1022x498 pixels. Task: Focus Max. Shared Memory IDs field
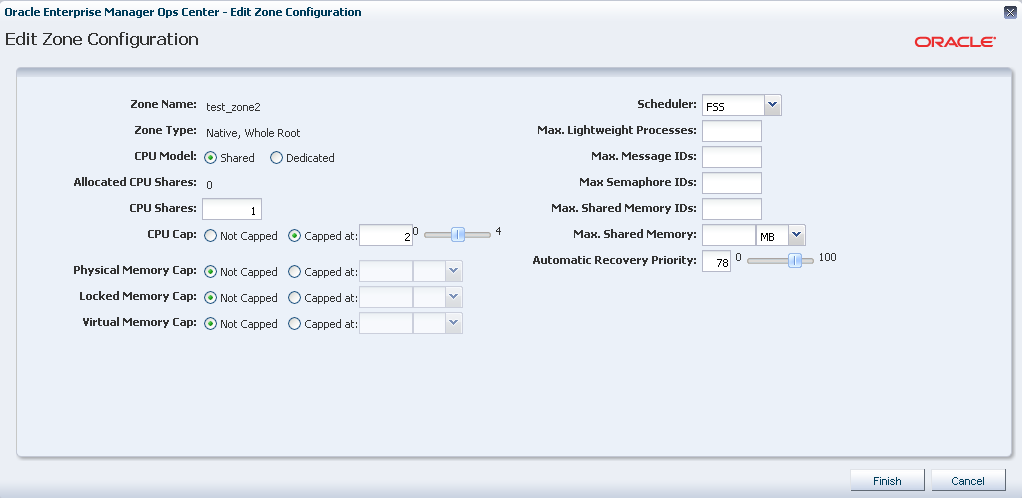(732, 209)
